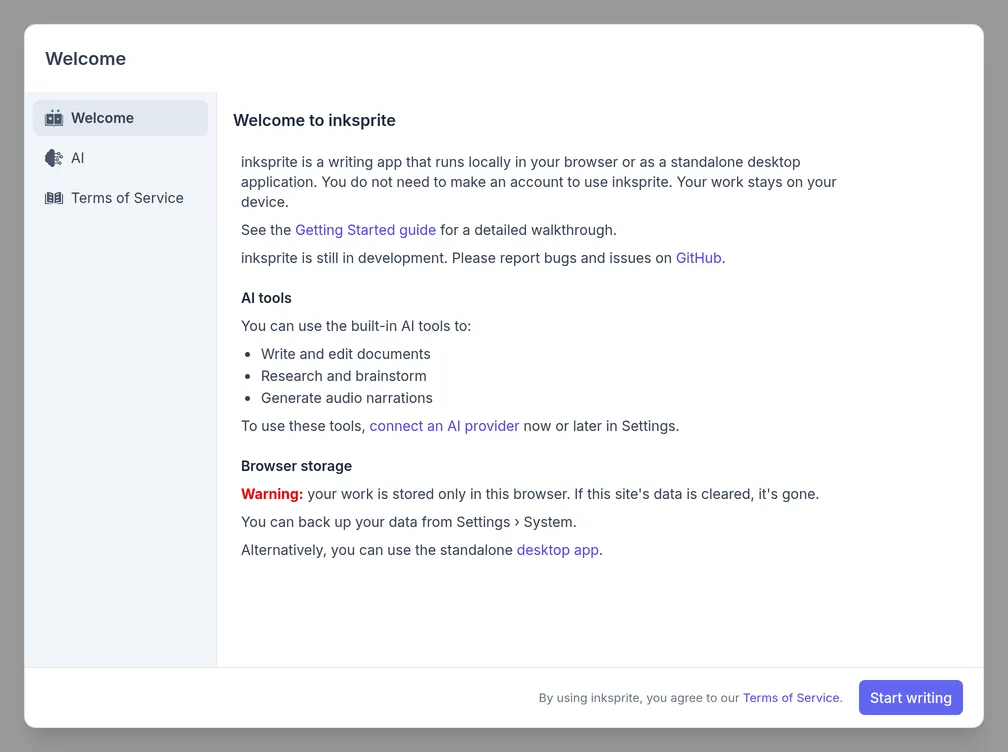This screenshot has height=752, width=1008.
Task: Click the 'Write and edit documents' bullet
Action: [345, 354]
